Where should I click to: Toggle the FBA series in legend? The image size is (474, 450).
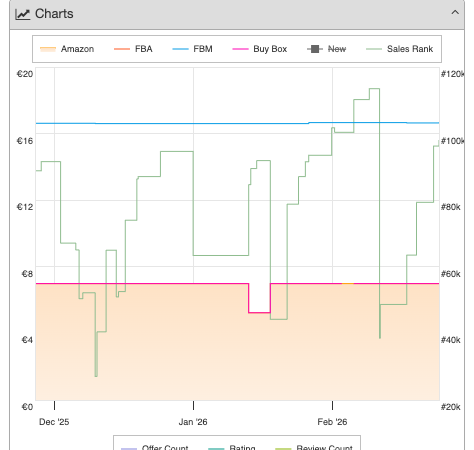click(133, 49)
